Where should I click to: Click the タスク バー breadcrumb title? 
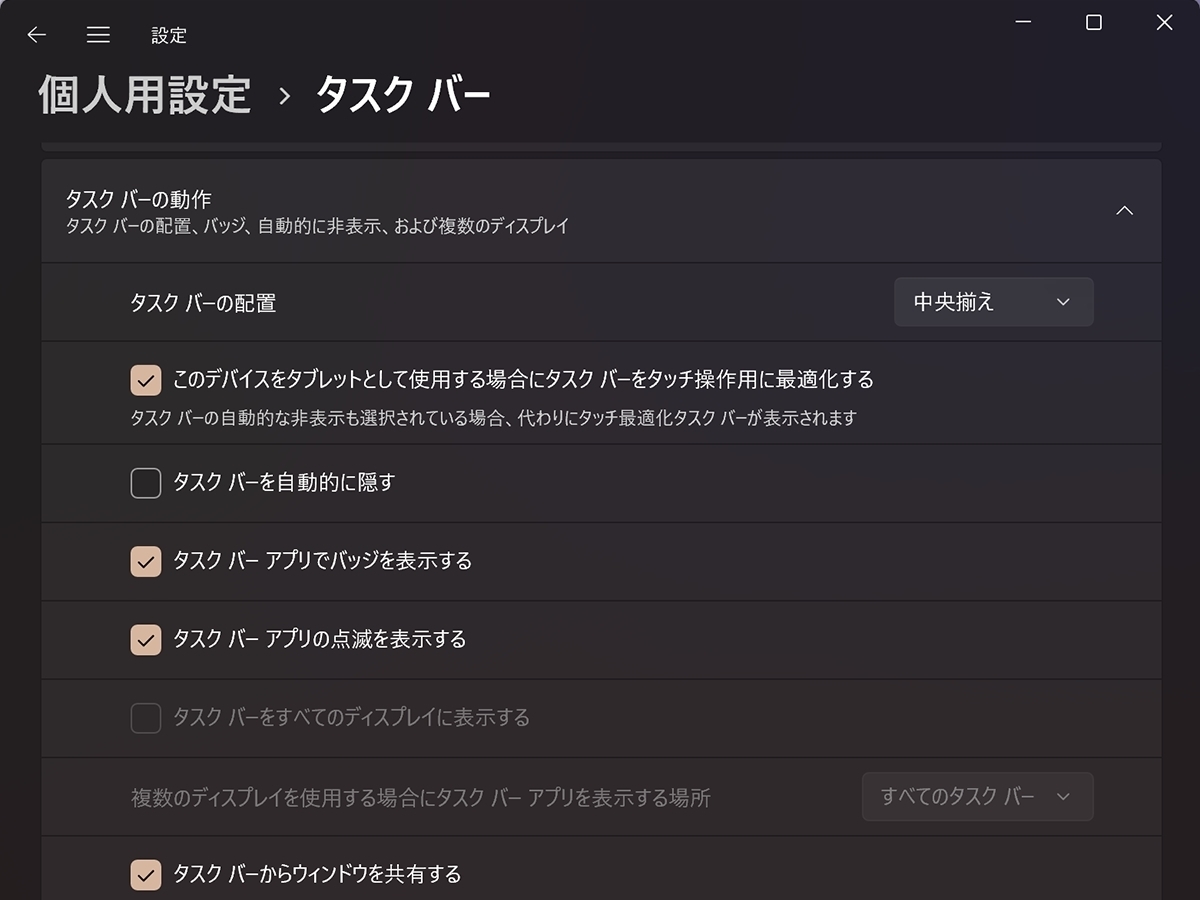pos(403,95)
